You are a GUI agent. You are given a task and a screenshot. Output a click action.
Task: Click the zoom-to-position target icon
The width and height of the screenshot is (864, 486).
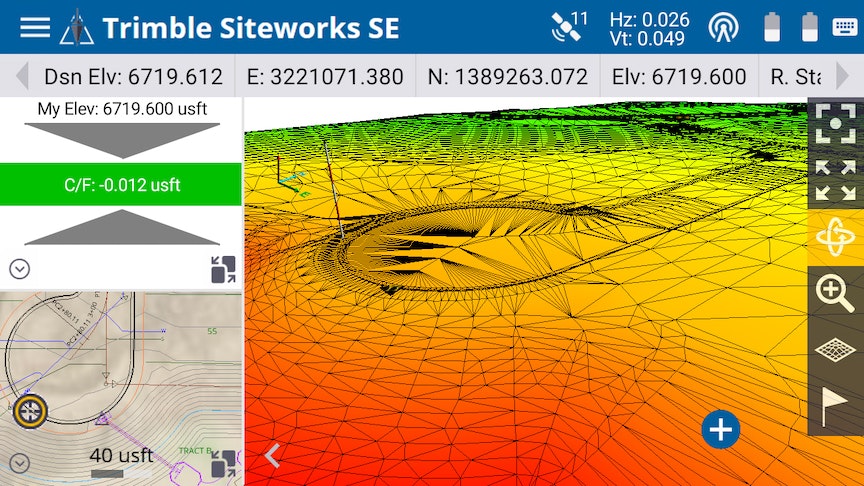coord(835,123)
